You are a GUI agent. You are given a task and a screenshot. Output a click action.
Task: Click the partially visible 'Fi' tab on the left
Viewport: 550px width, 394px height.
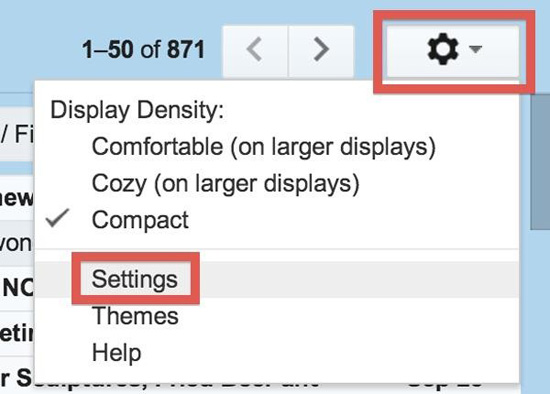17,134
